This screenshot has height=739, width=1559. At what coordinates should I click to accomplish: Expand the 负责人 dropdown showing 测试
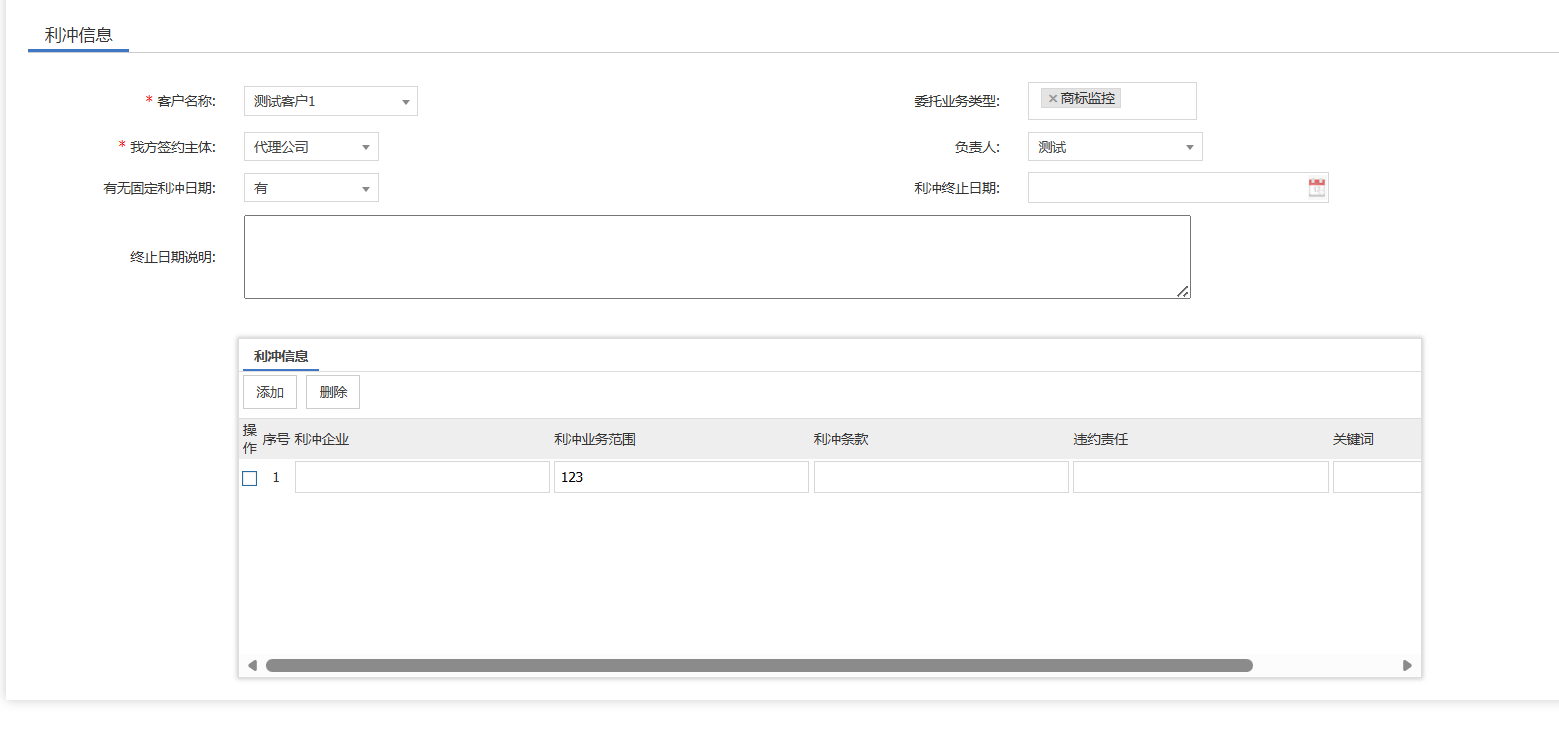pos(1115,147)
